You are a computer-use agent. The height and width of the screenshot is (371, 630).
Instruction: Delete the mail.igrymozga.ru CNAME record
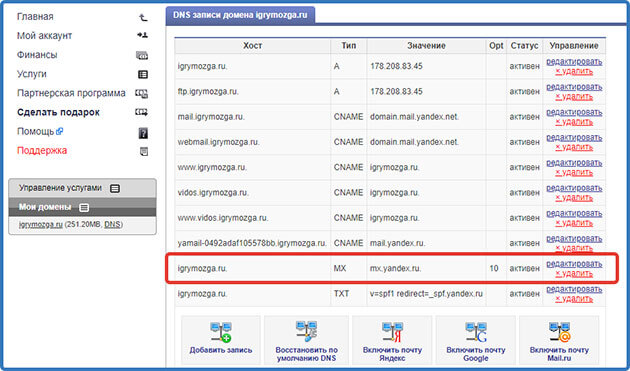click(x=574, y=122)
